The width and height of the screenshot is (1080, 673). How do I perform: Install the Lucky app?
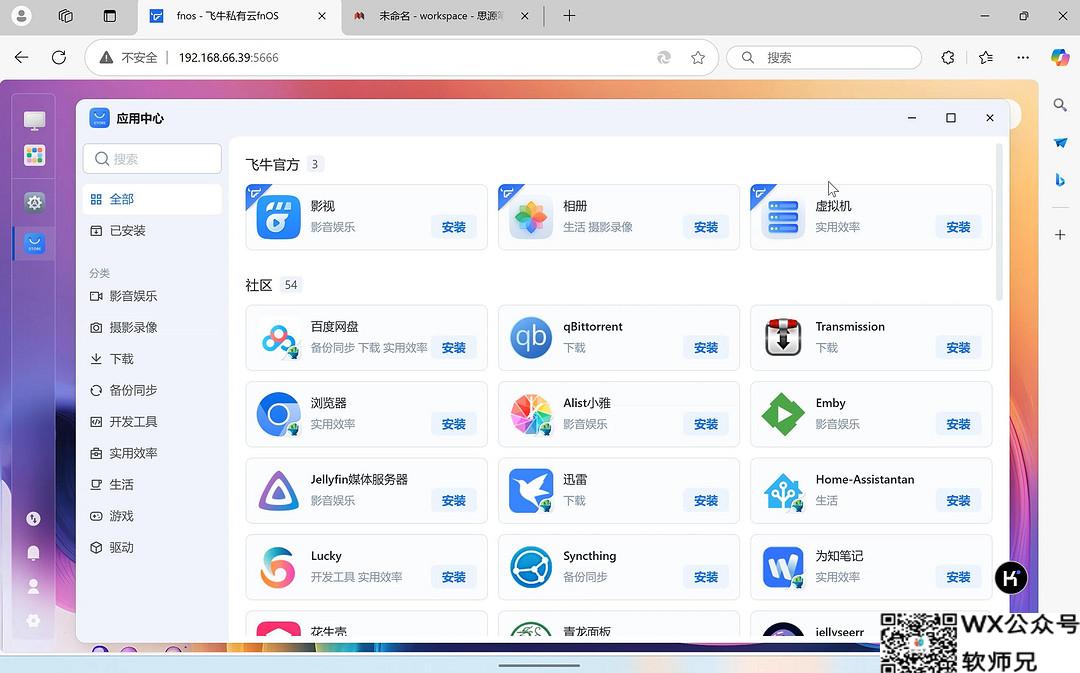point(454,577)
